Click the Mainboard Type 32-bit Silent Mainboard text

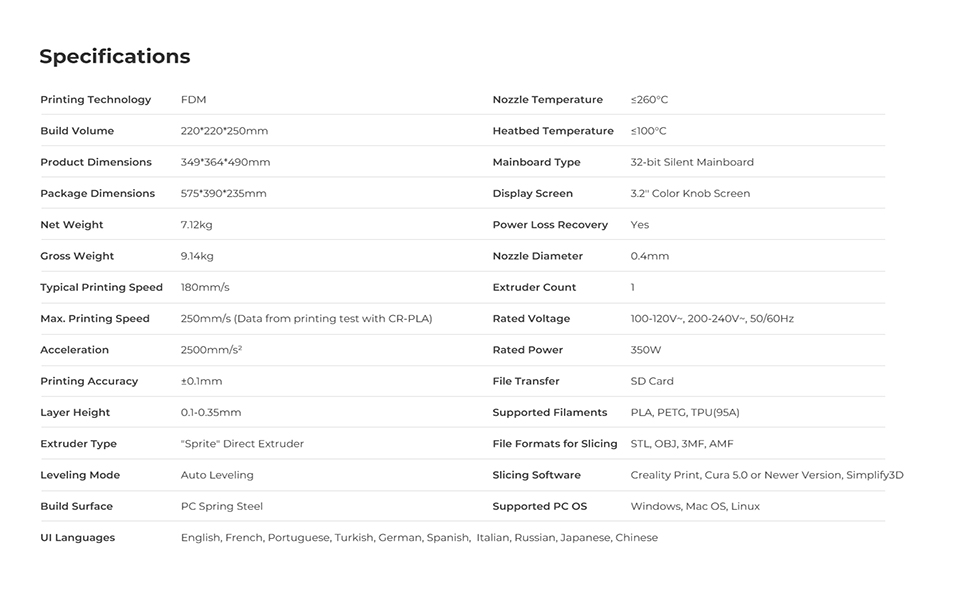pos(692,162)
